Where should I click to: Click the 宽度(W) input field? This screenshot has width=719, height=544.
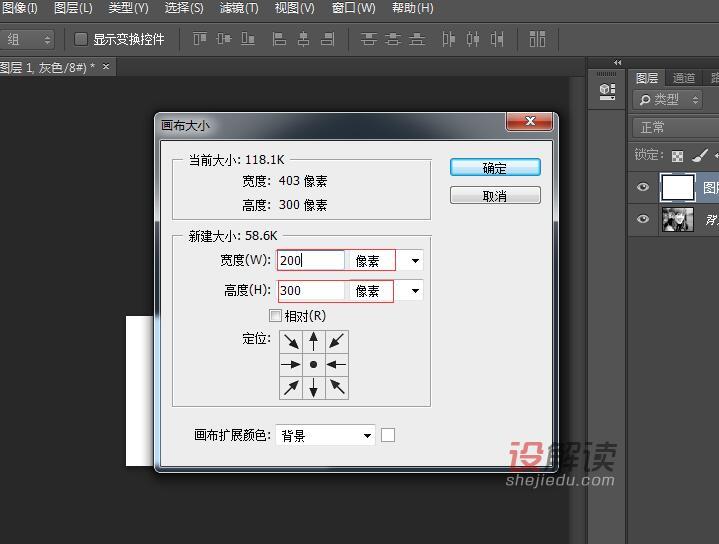(311, 261)
